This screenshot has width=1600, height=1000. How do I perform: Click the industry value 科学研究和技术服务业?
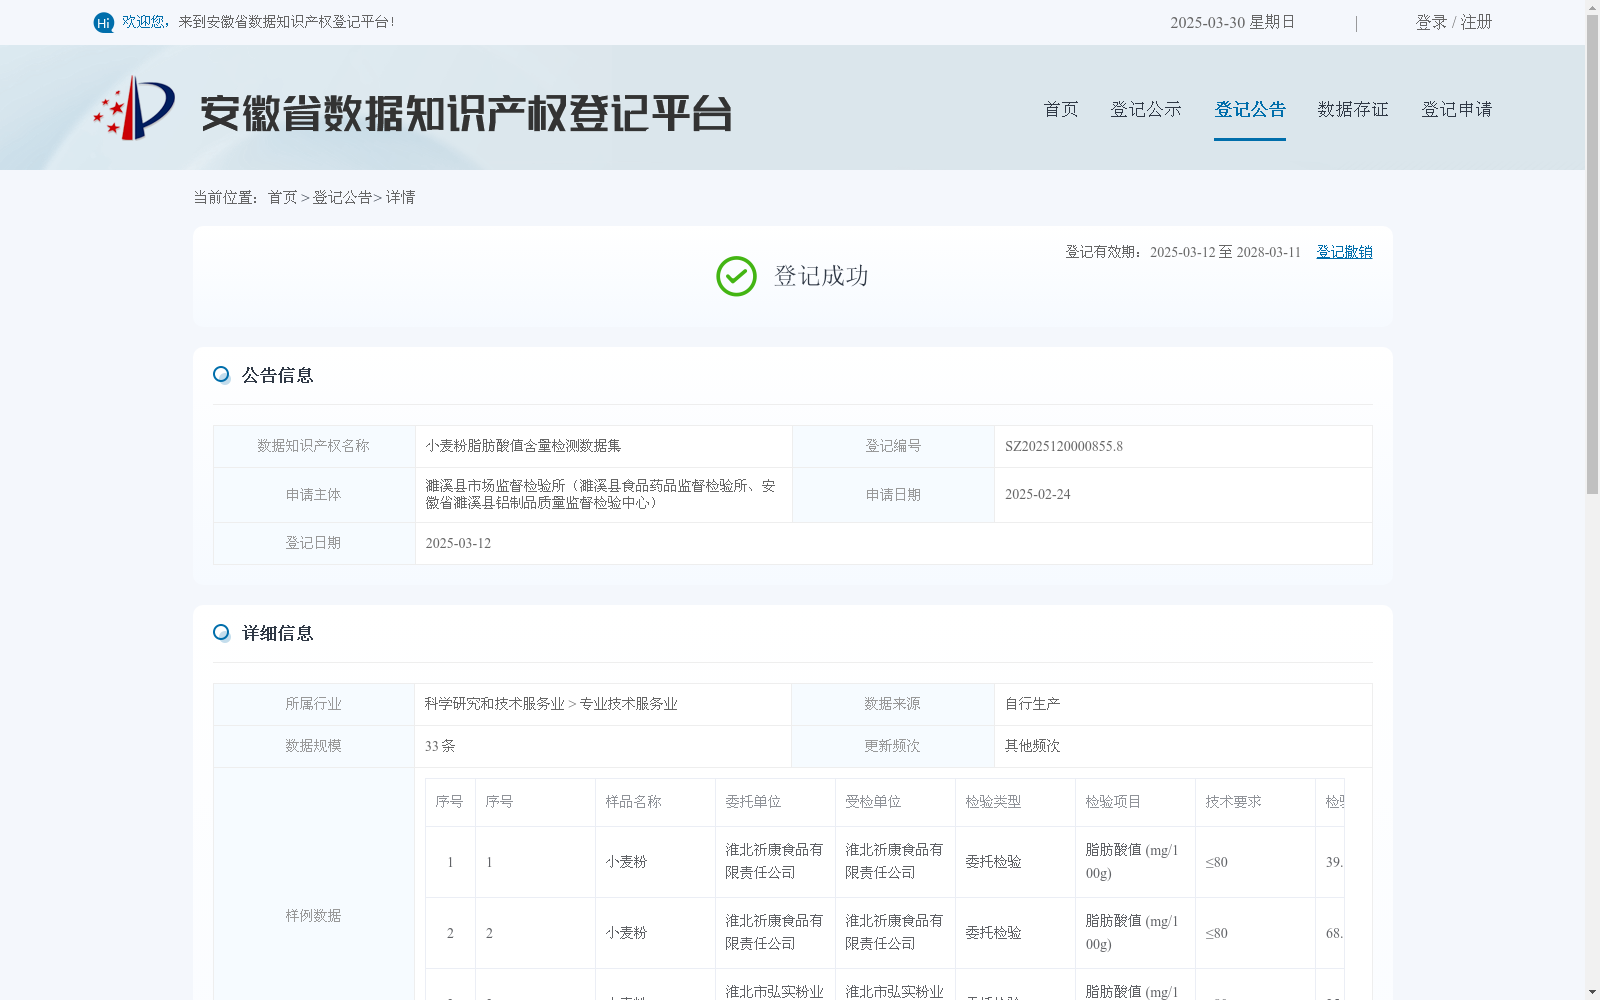(x=494, y=704)
